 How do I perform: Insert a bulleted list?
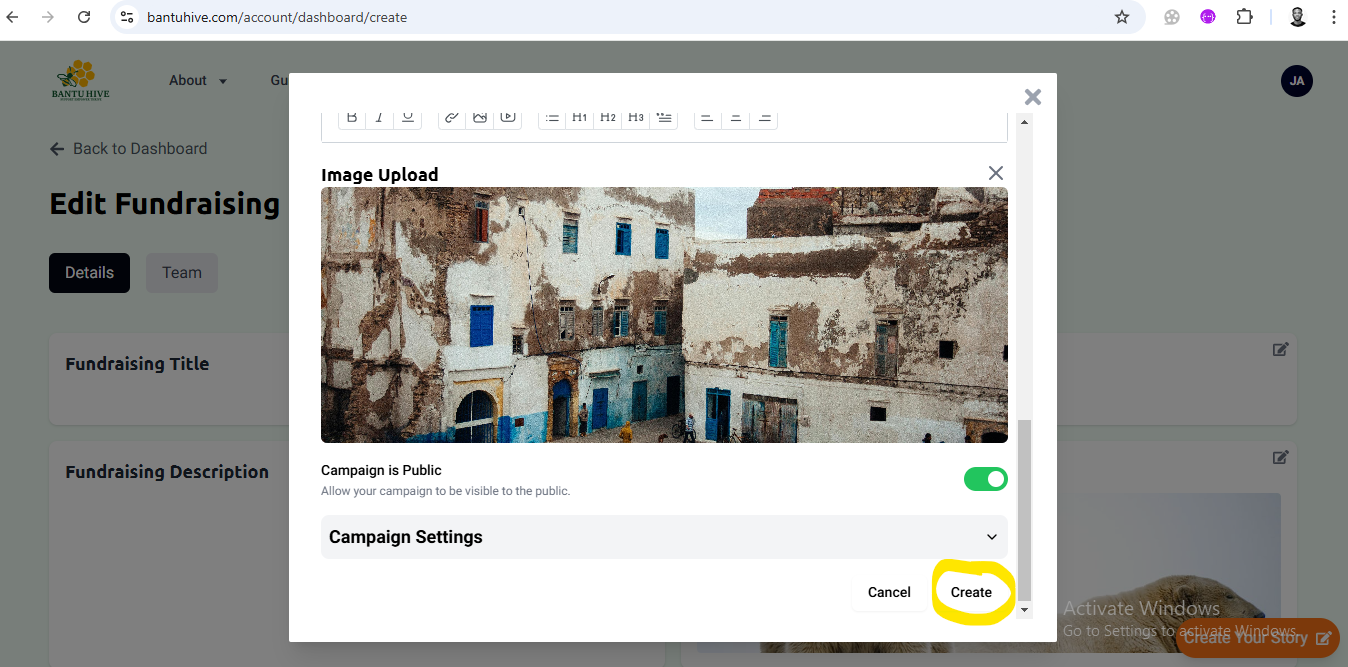pos(552,117)
